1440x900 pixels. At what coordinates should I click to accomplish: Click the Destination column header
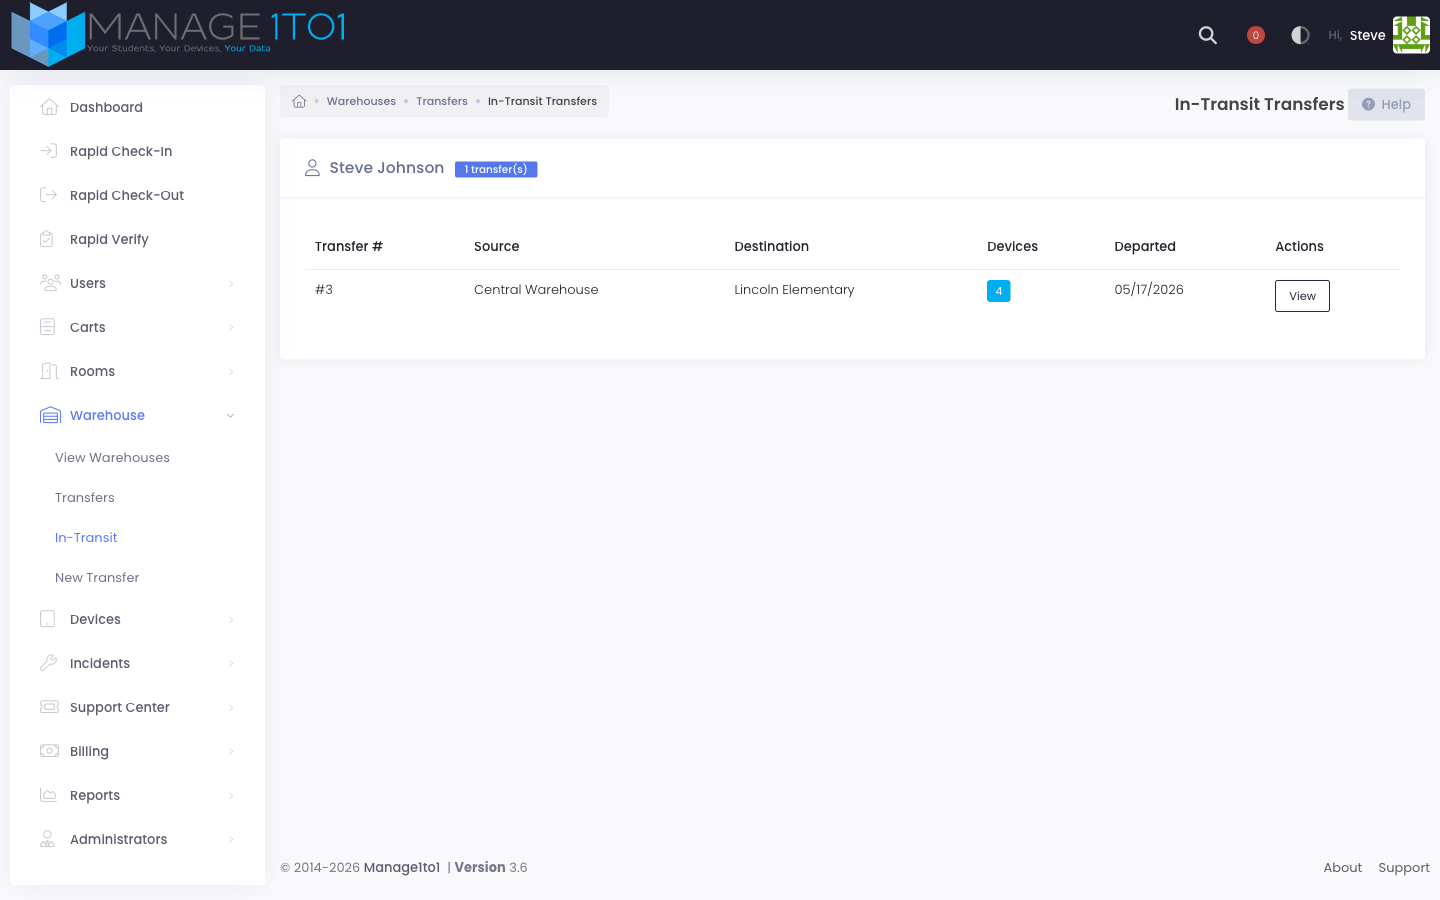(771, 246)
